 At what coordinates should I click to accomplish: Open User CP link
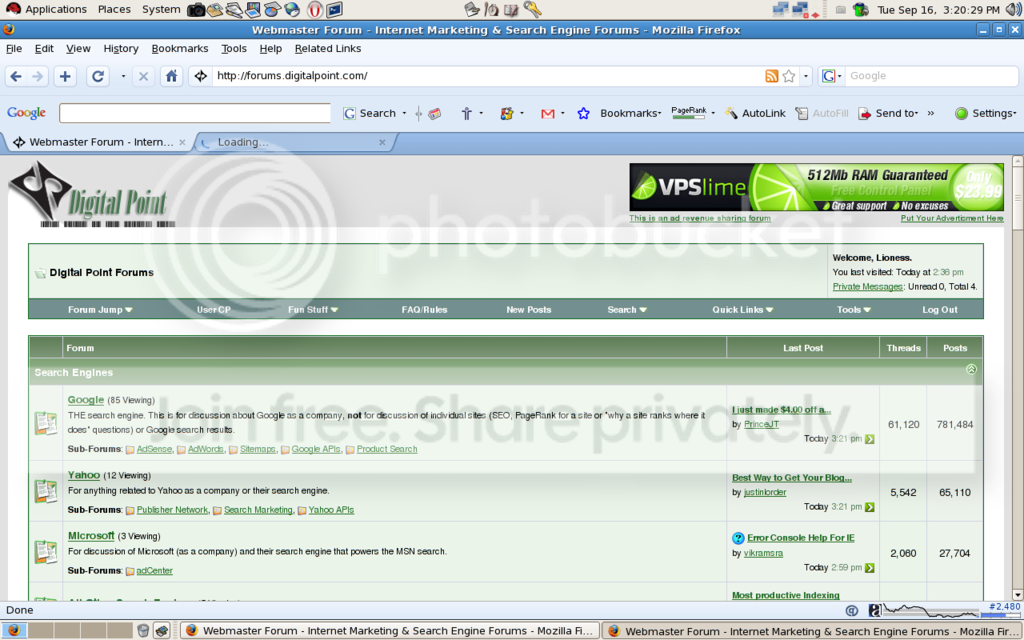[x=214, y=310]
